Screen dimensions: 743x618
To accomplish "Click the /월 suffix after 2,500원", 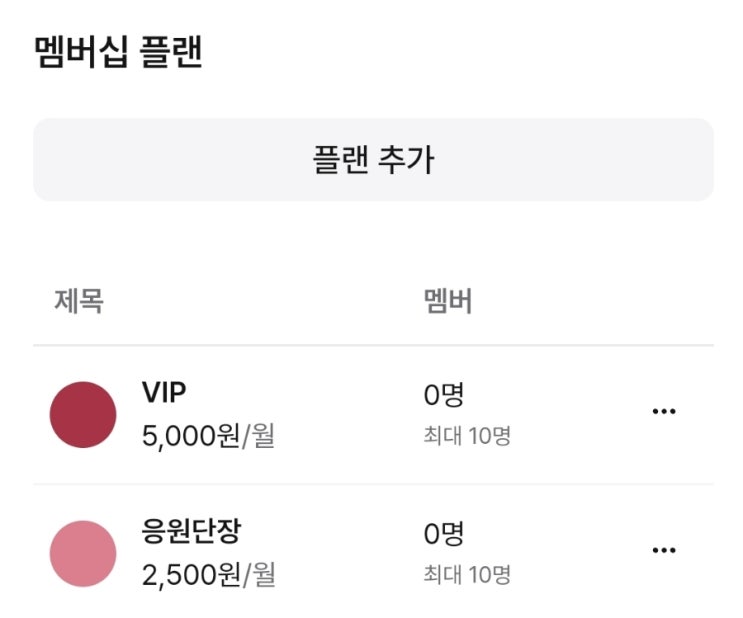I will click(256, 575).
